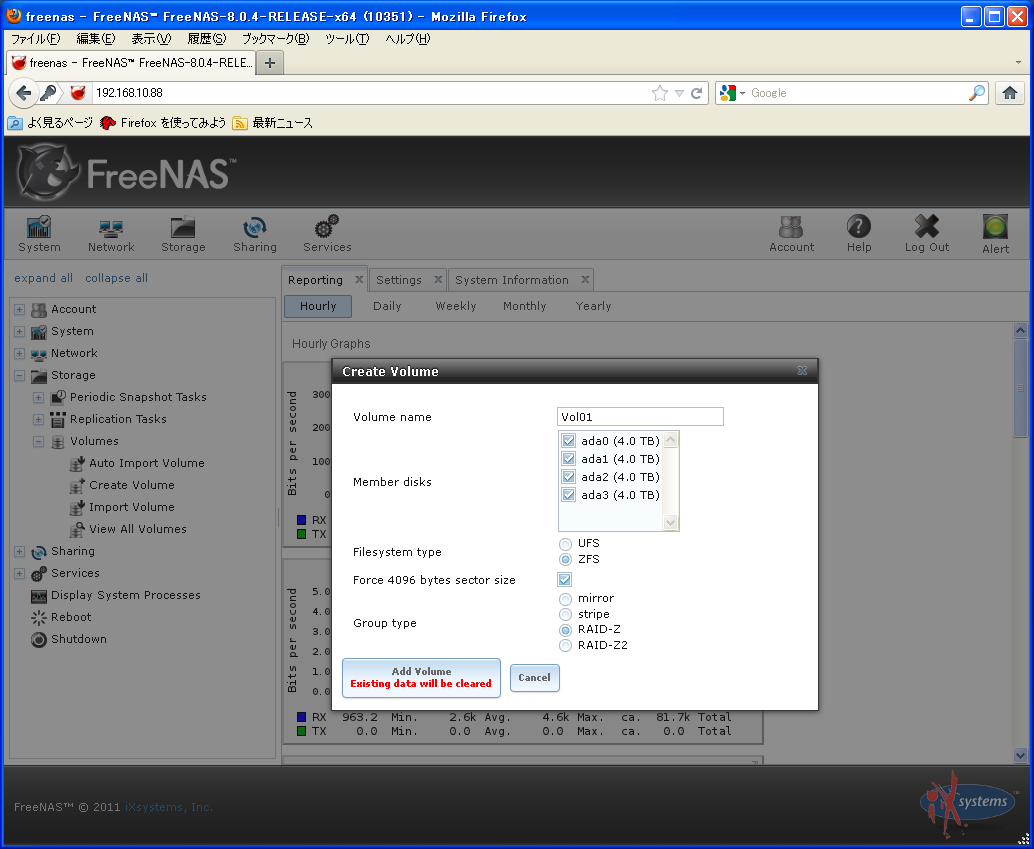
Task: Click the expand all link
Action: 44,278
